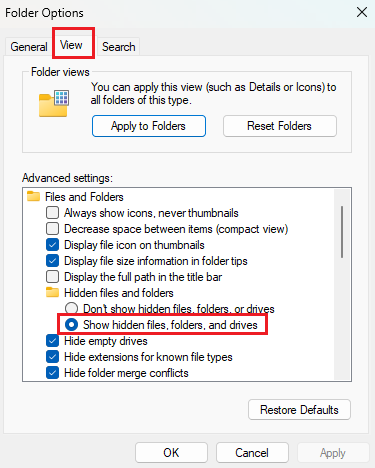
Task: Confirm with the OK button
Action: [171, 453]
